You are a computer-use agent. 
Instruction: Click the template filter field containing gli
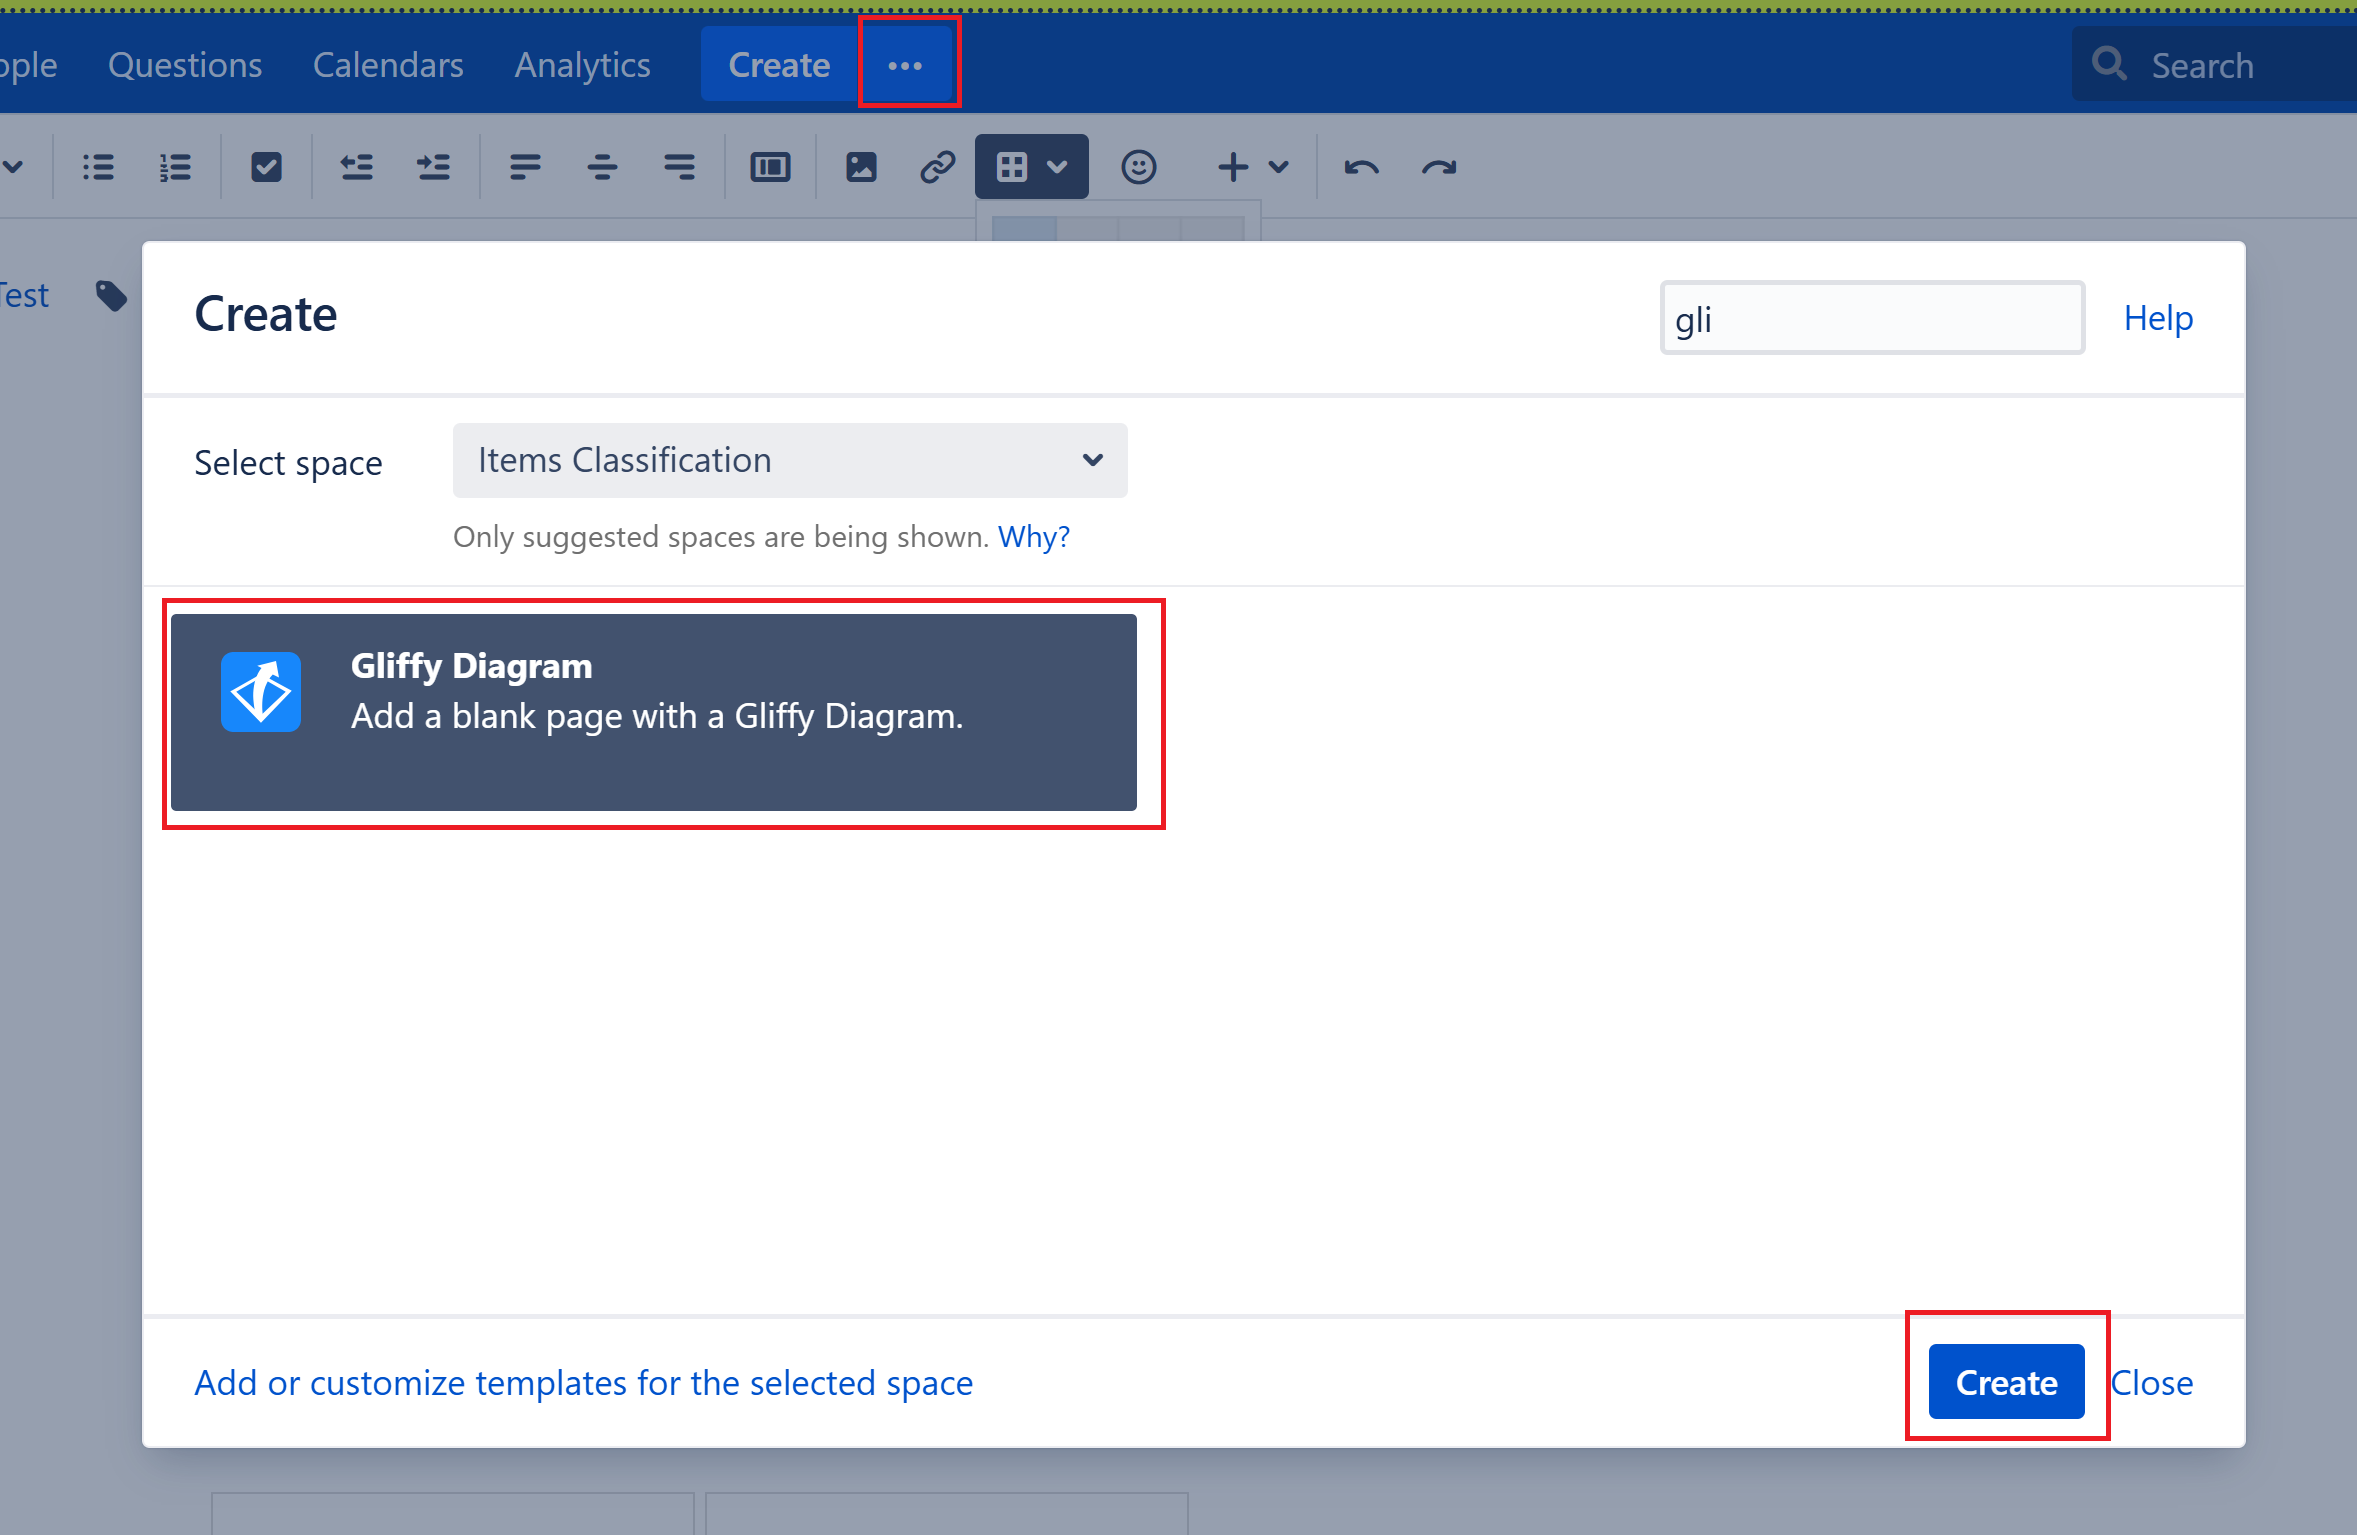coord(1872,318)
